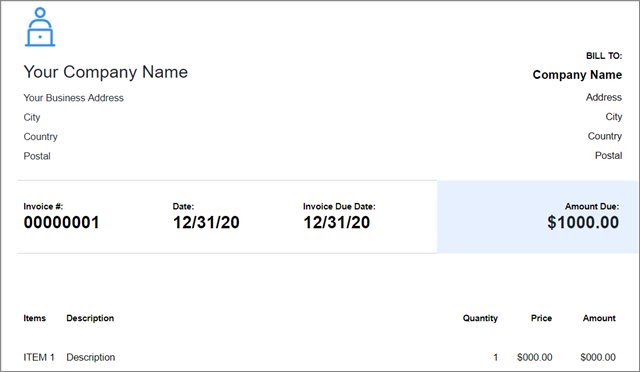Select the 'Your Company Name' heading
Image resolution: width=640 pixels, height=372 pixels.
[x=106, y=72]
